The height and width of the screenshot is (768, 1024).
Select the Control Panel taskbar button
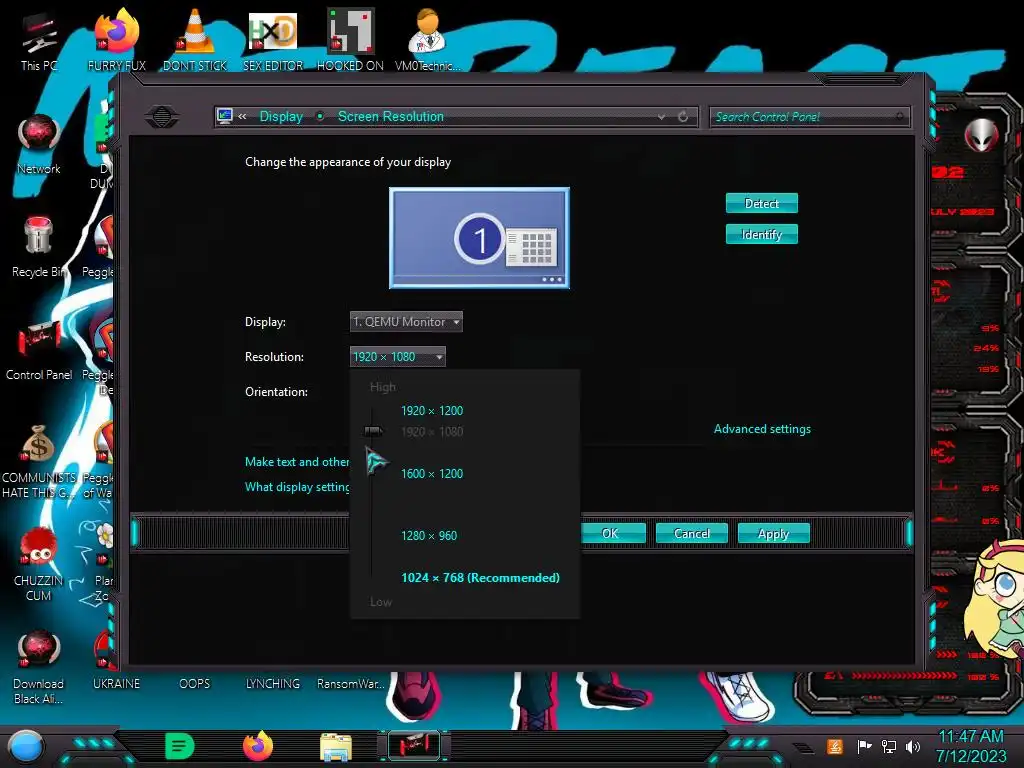tap(414, 746)
